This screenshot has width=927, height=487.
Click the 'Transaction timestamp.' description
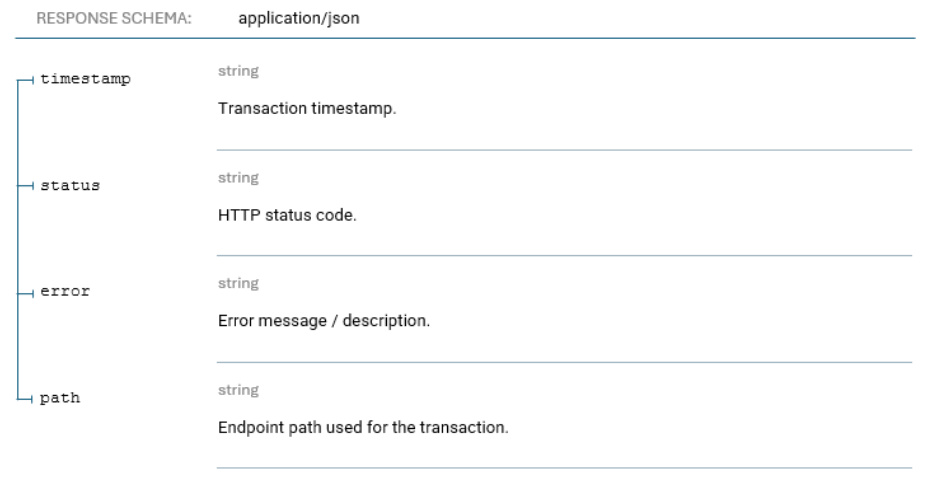pos(307,109)
